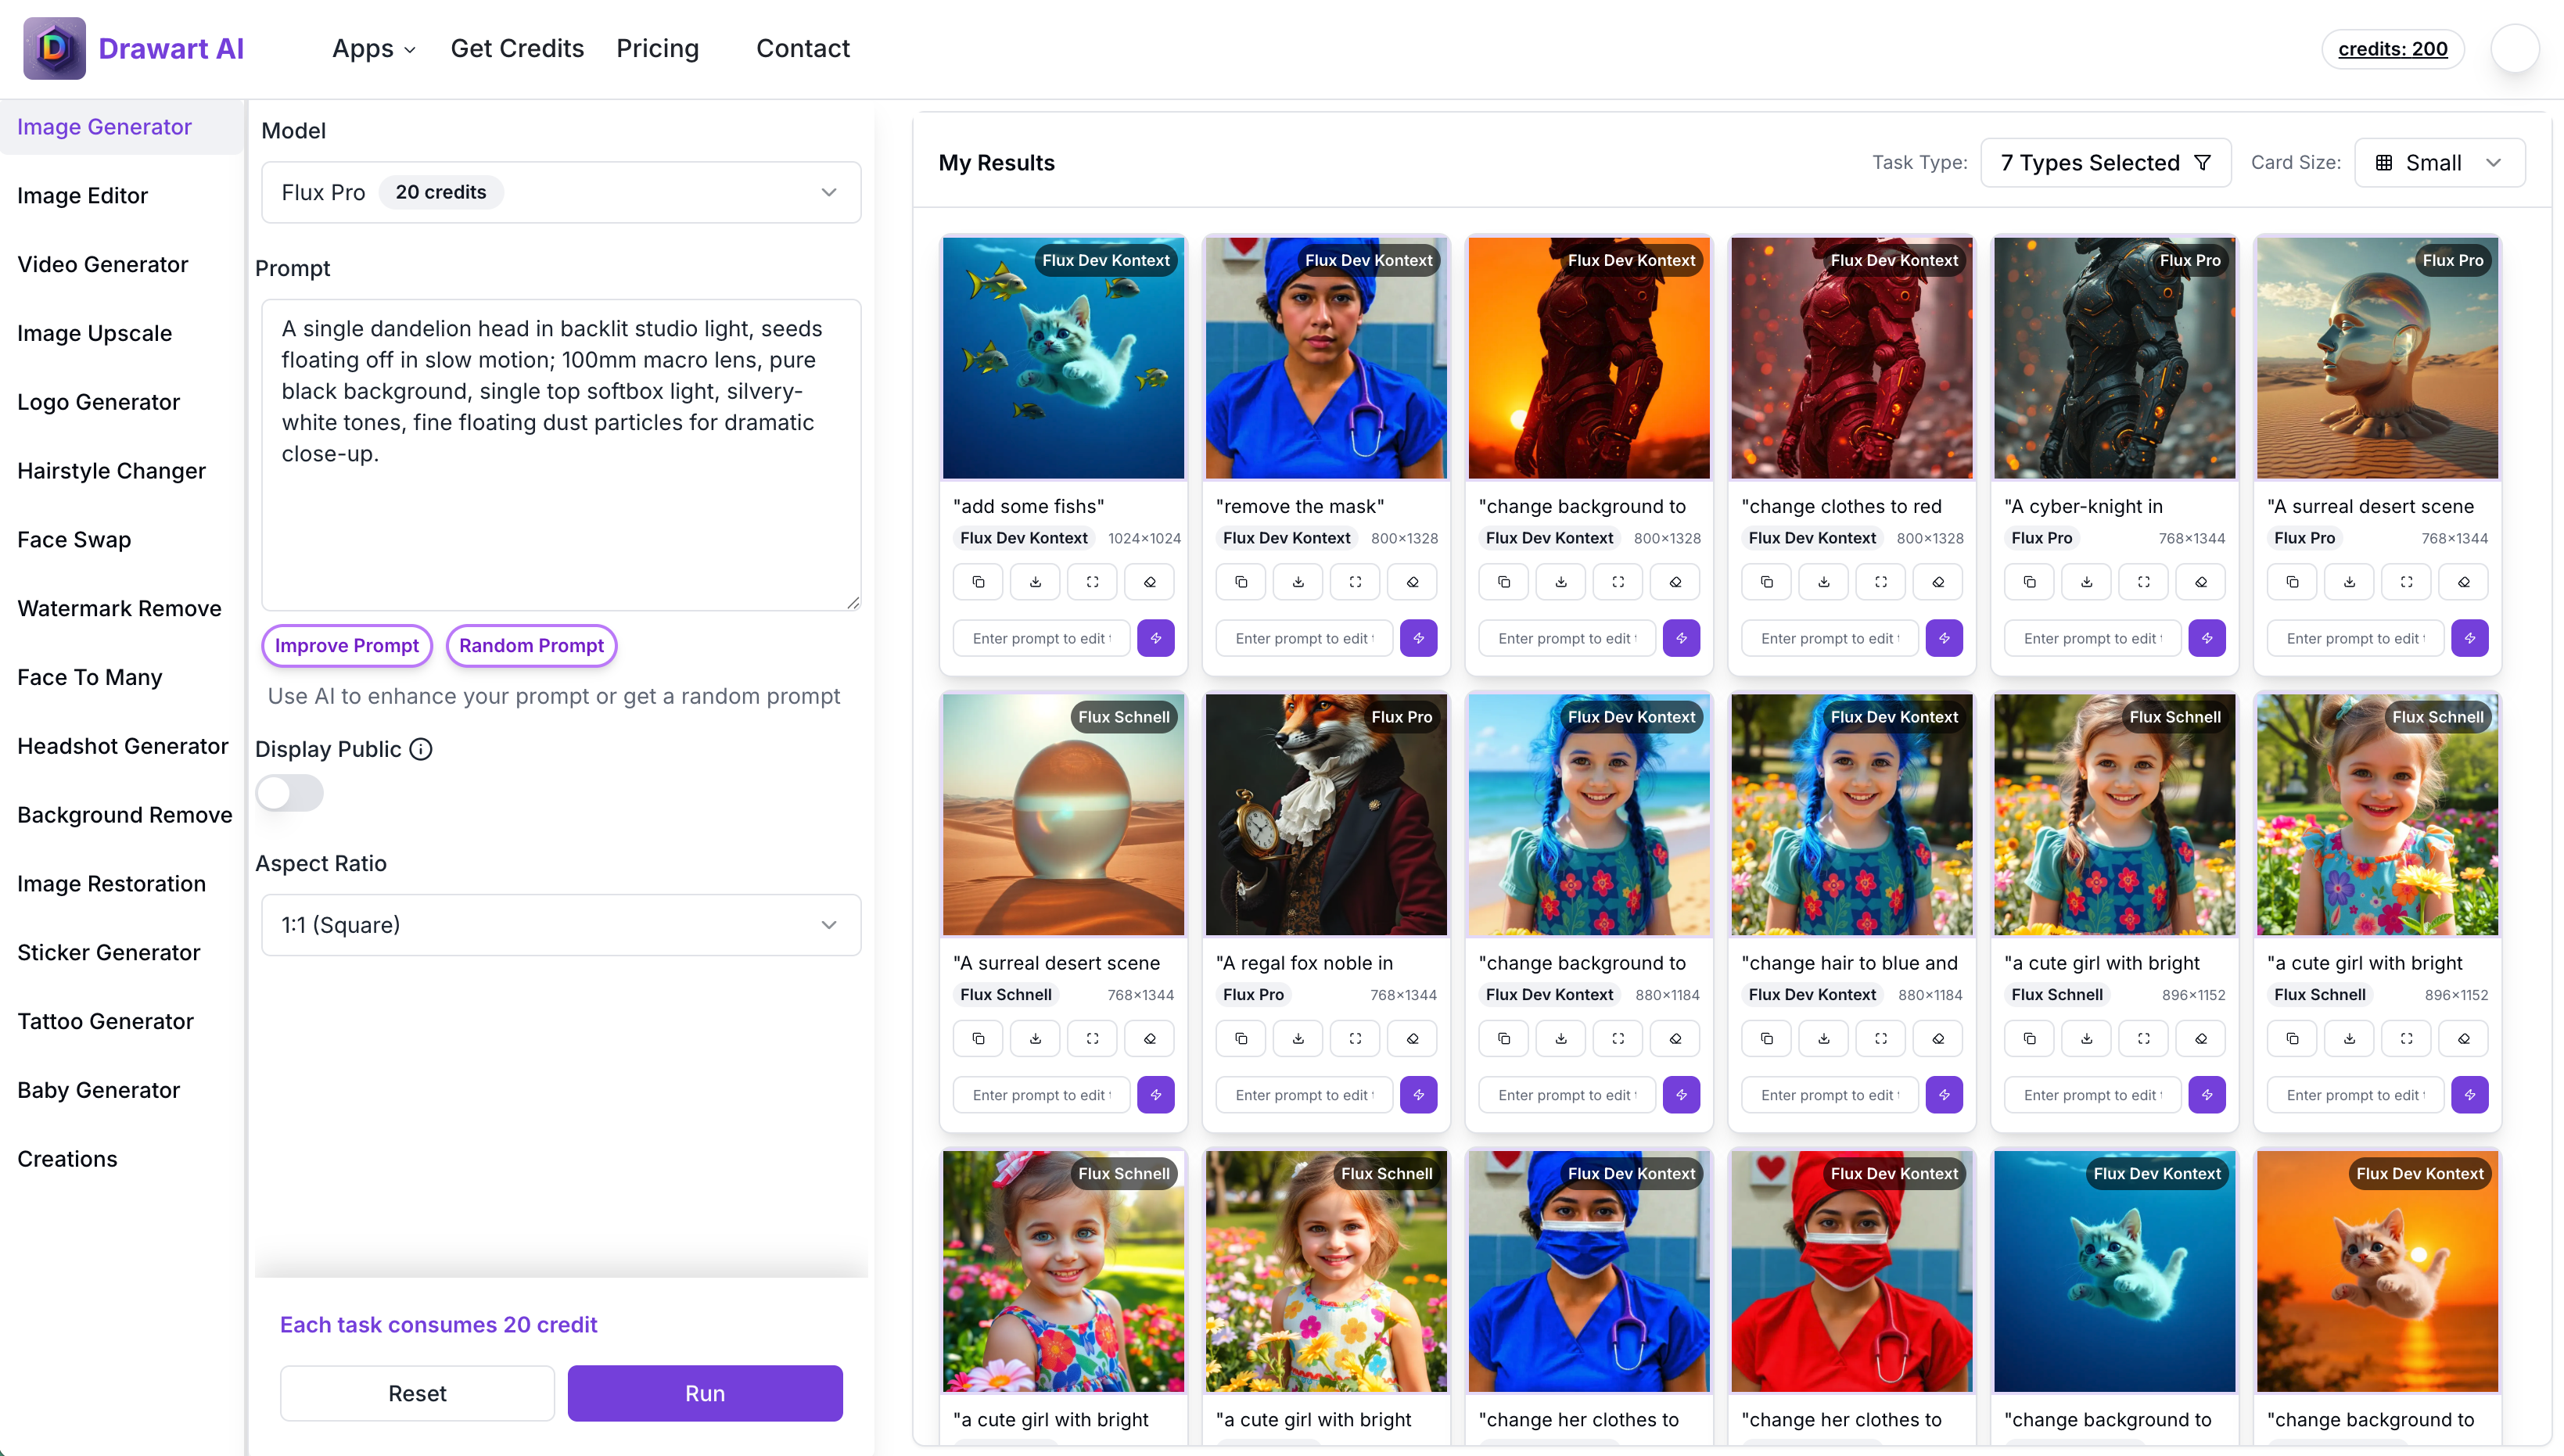Image resolution: width=2564 pixels, height=1456 pixels.
Task: Click the Display Public info icon
Action: [x=421, y=749]
